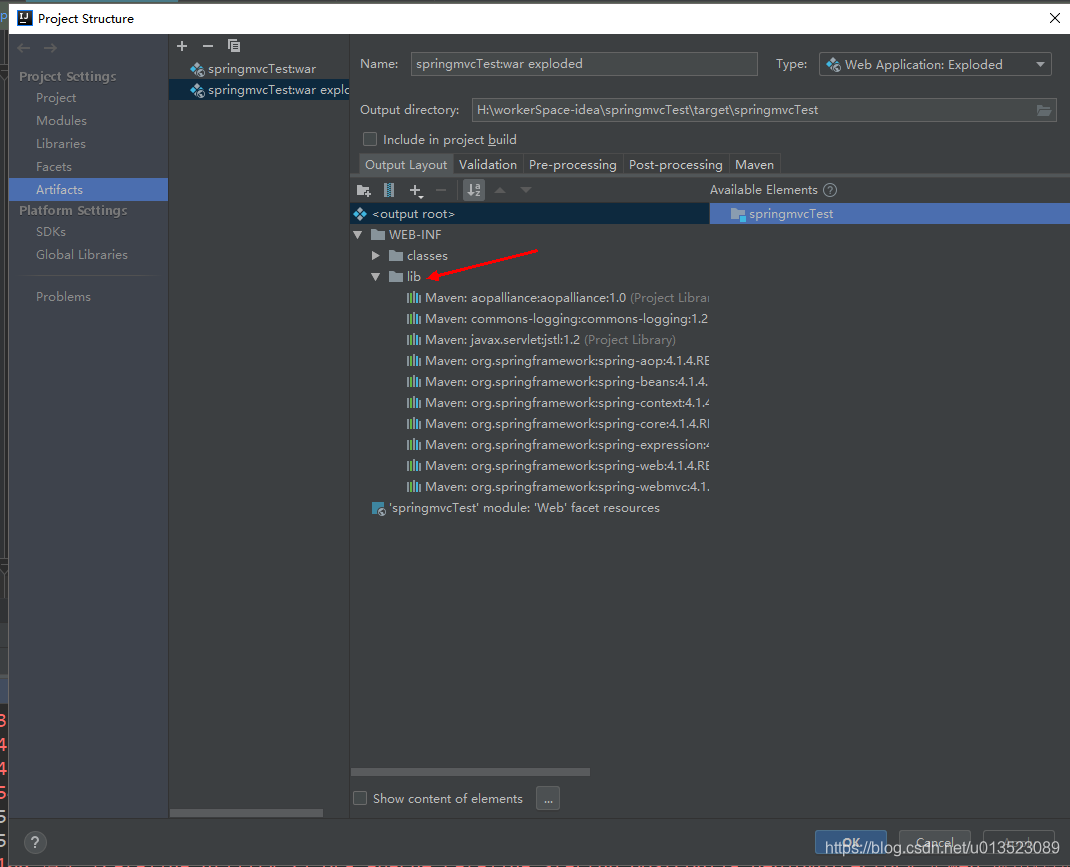
Task: Select the Maven spring-webmvc library
Action: [x=557, y=487]
